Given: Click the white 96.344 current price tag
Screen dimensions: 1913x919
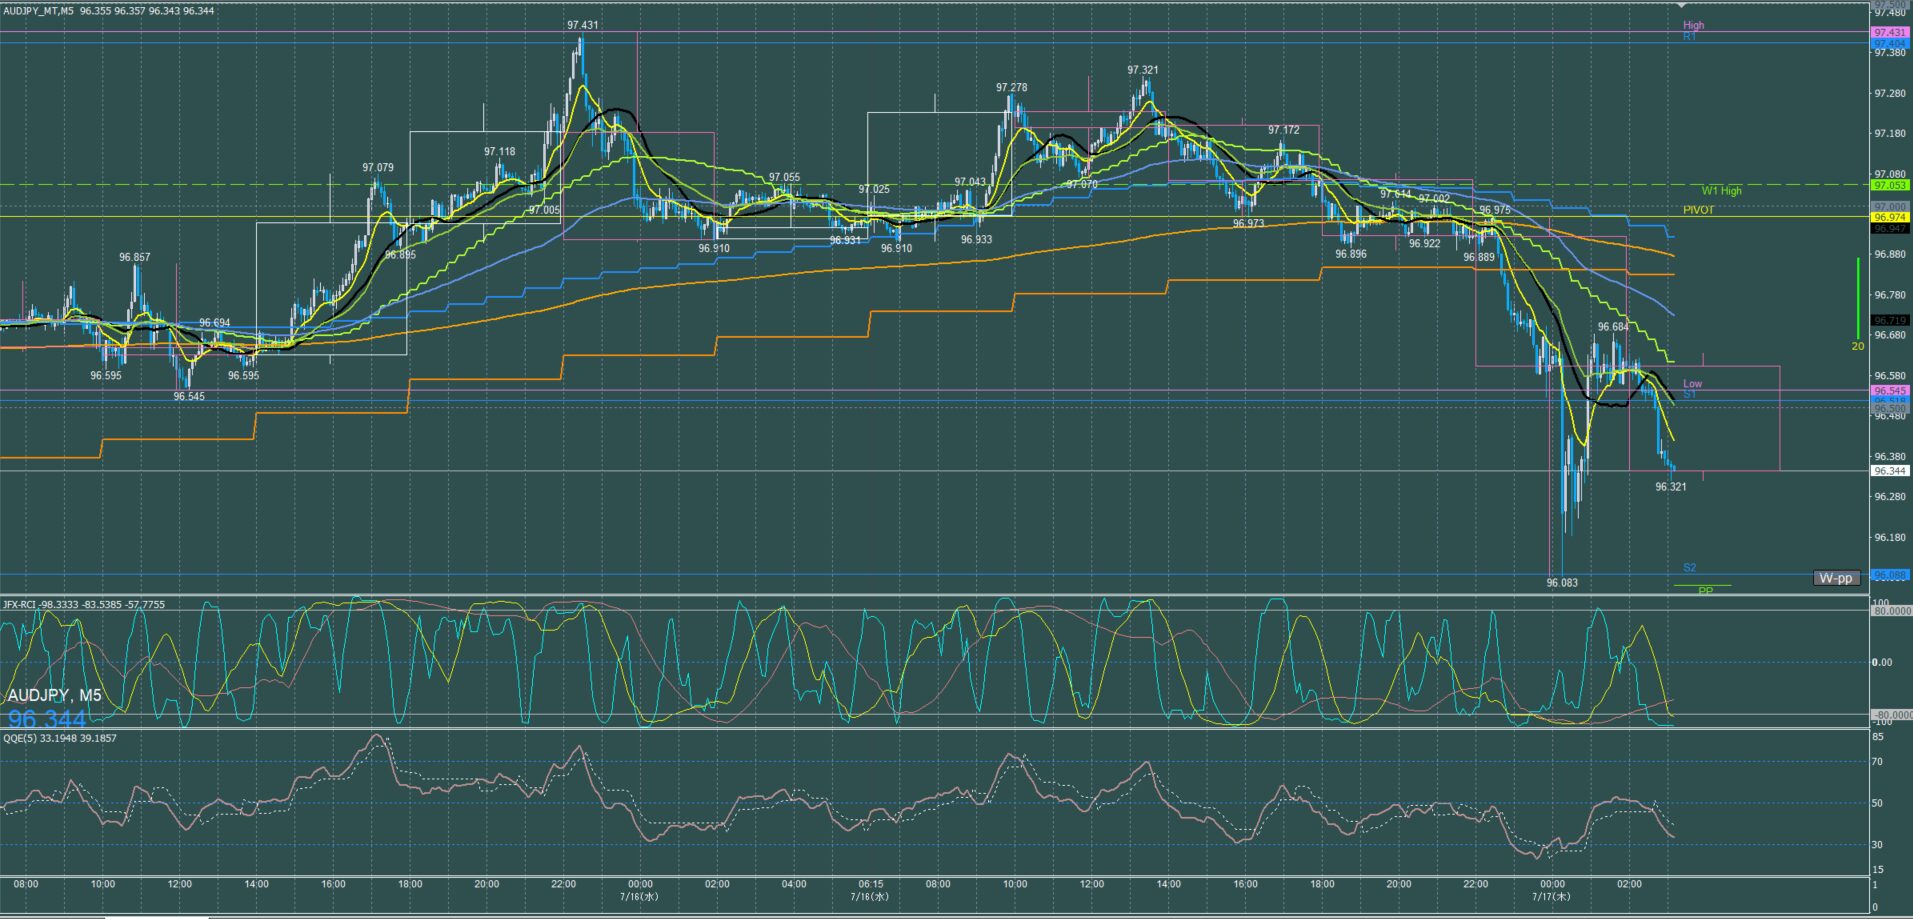Looking at the screenshot, I should [x=1889, y=470].
